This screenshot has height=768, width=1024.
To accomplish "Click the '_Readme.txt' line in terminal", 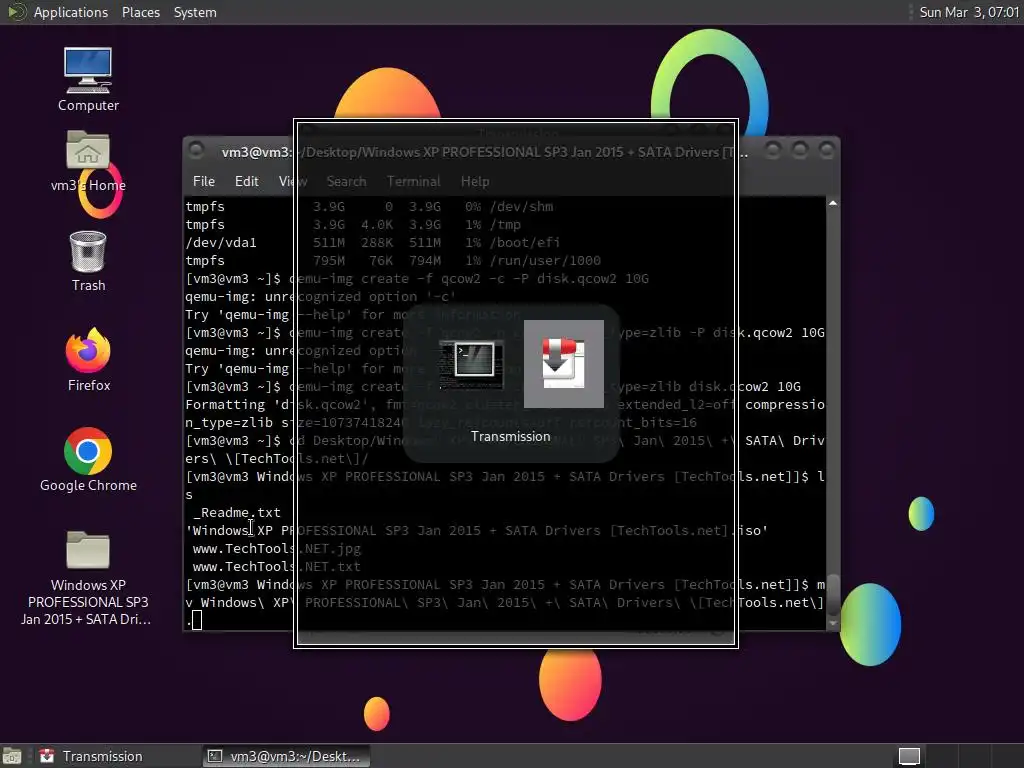I will pos(236,513).
